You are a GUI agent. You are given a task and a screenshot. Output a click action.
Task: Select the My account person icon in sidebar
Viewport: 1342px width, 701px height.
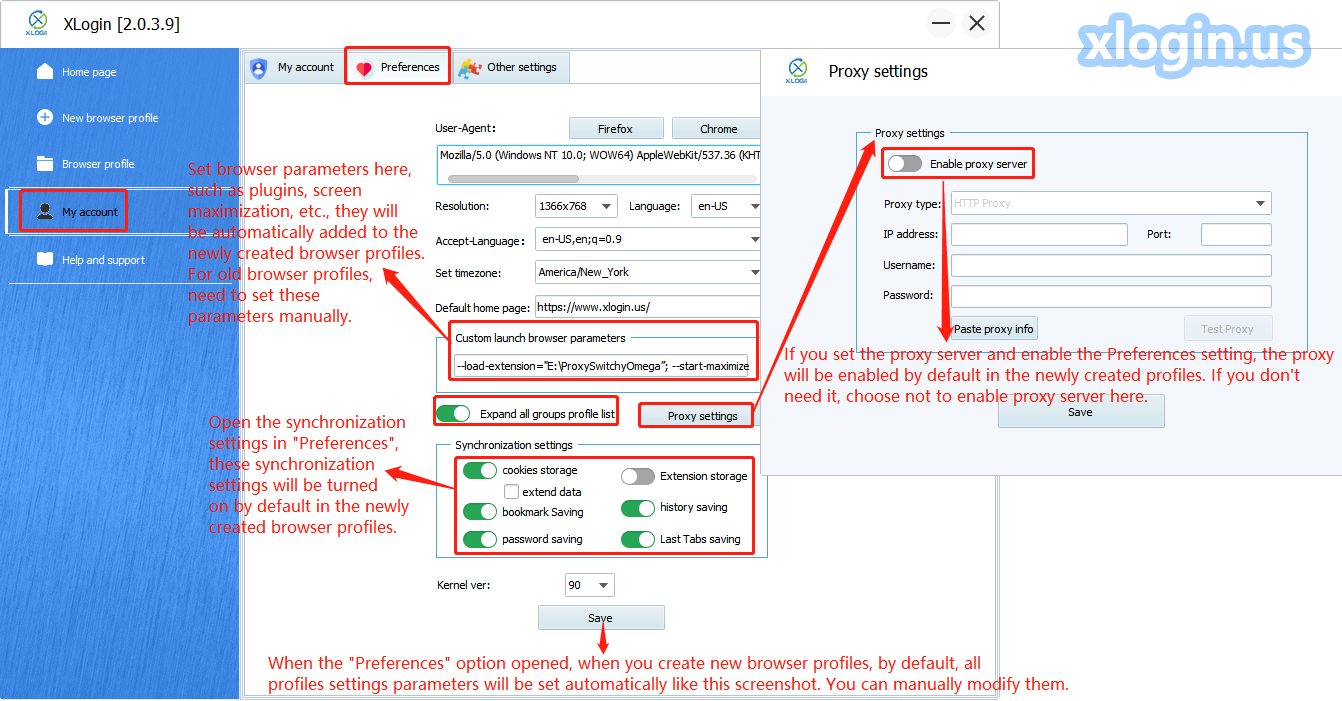(45, 211)
